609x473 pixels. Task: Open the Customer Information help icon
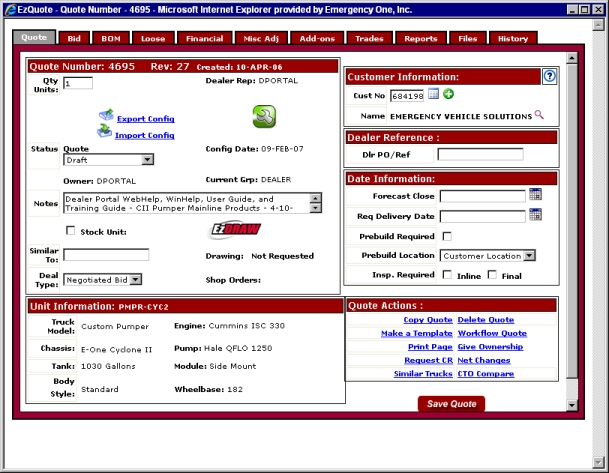(x=549, y=76)
